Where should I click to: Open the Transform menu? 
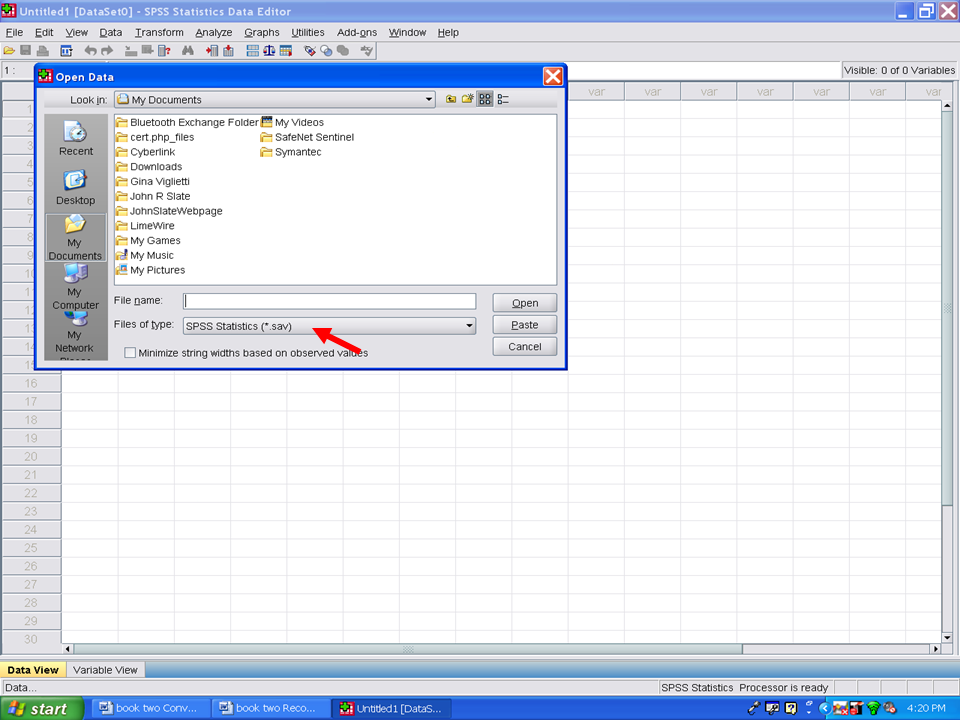pyautogui.click(x=159, y=32)
